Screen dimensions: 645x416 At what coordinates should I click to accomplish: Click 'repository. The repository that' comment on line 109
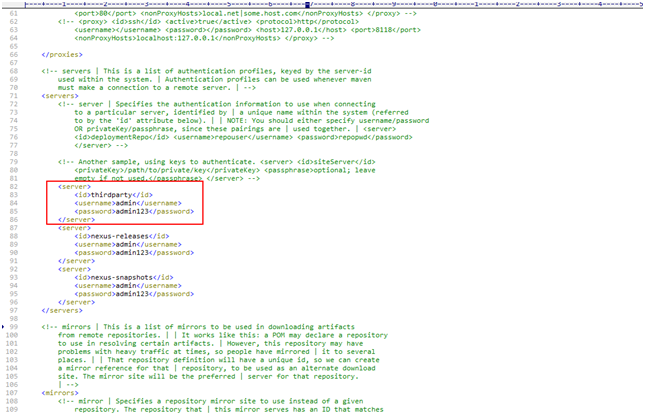229,409
